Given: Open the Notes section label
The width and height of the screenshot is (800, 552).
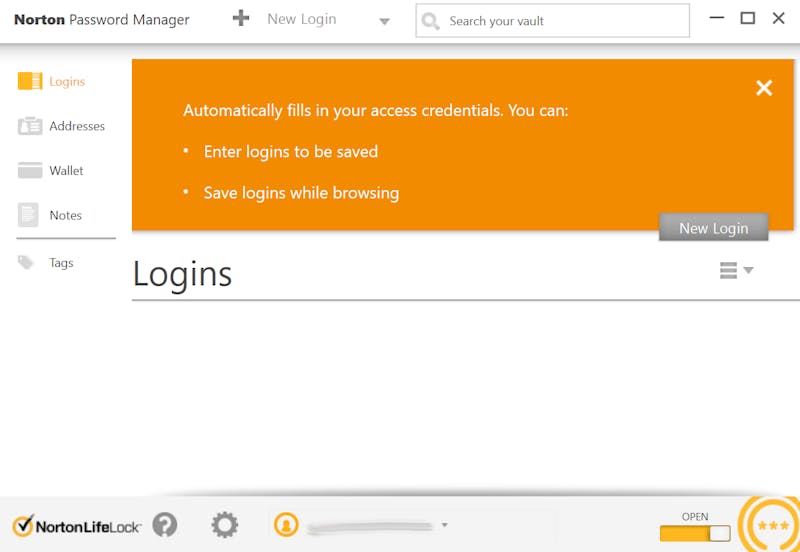Looking at the screenshot, I should 65,215.
